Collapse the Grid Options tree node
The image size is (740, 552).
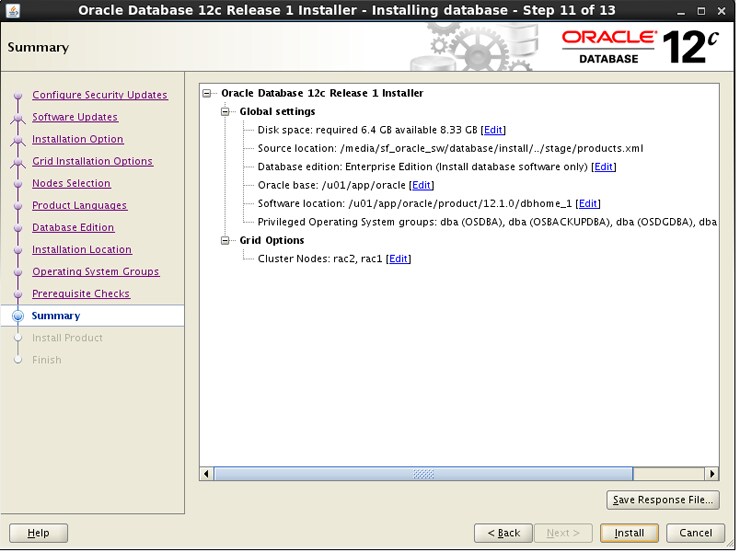pos(225,241)
